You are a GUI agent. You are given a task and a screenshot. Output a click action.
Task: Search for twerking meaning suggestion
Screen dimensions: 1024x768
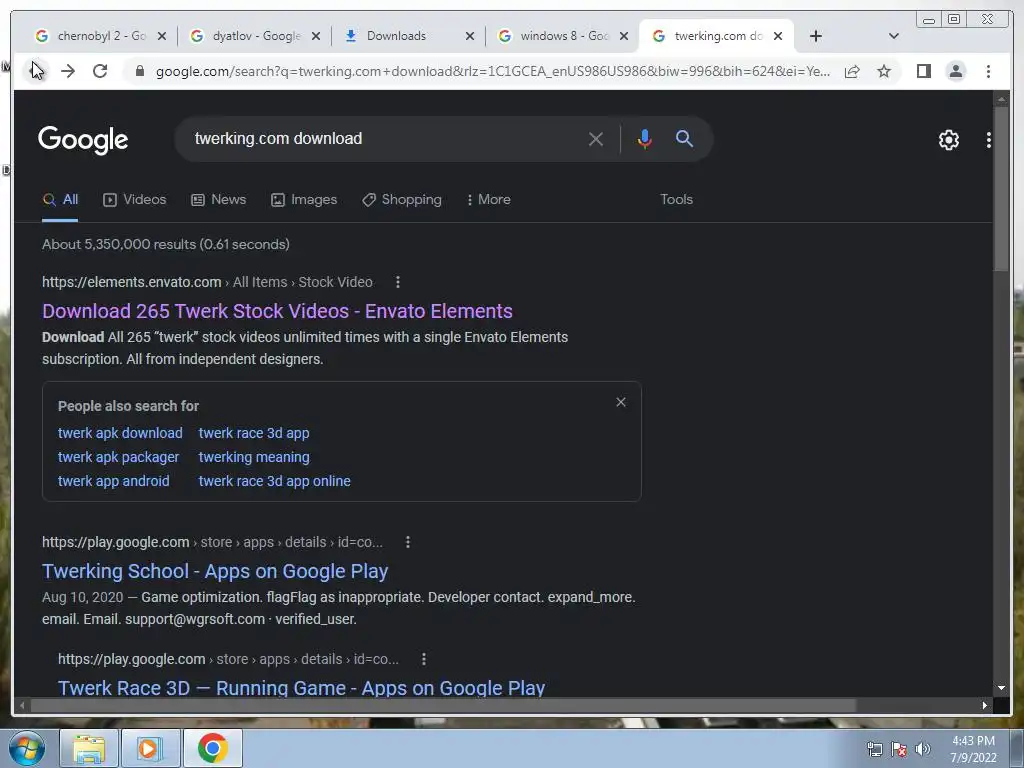254,457
